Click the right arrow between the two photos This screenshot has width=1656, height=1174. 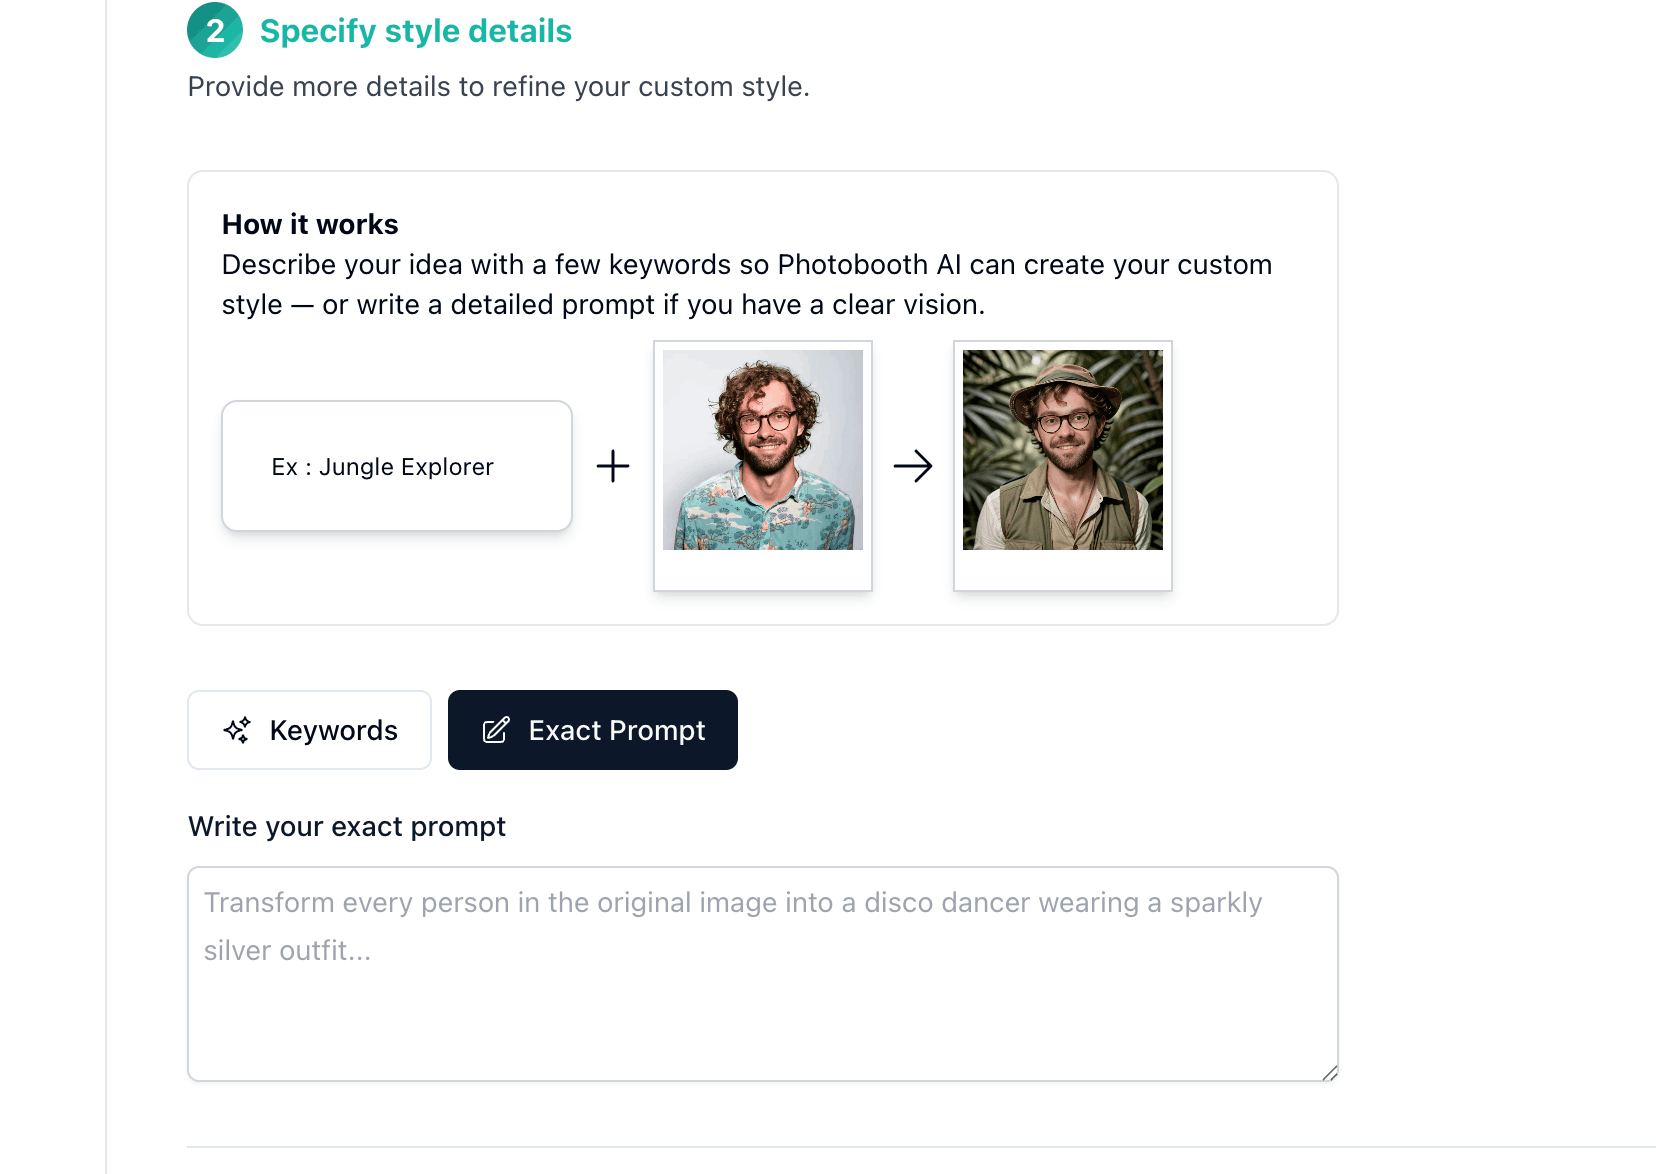(x=913, y=466)
